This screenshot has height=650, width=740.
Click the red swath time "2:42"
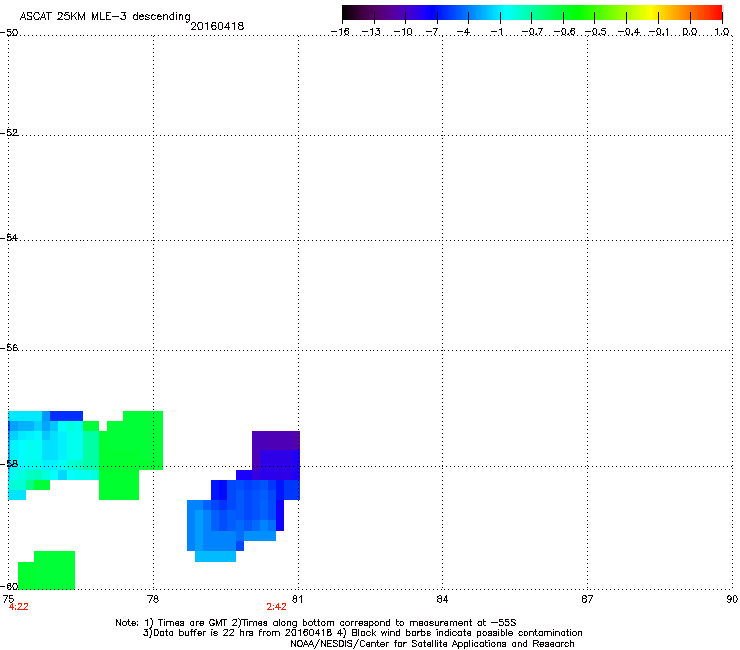(x=276, y=607)
